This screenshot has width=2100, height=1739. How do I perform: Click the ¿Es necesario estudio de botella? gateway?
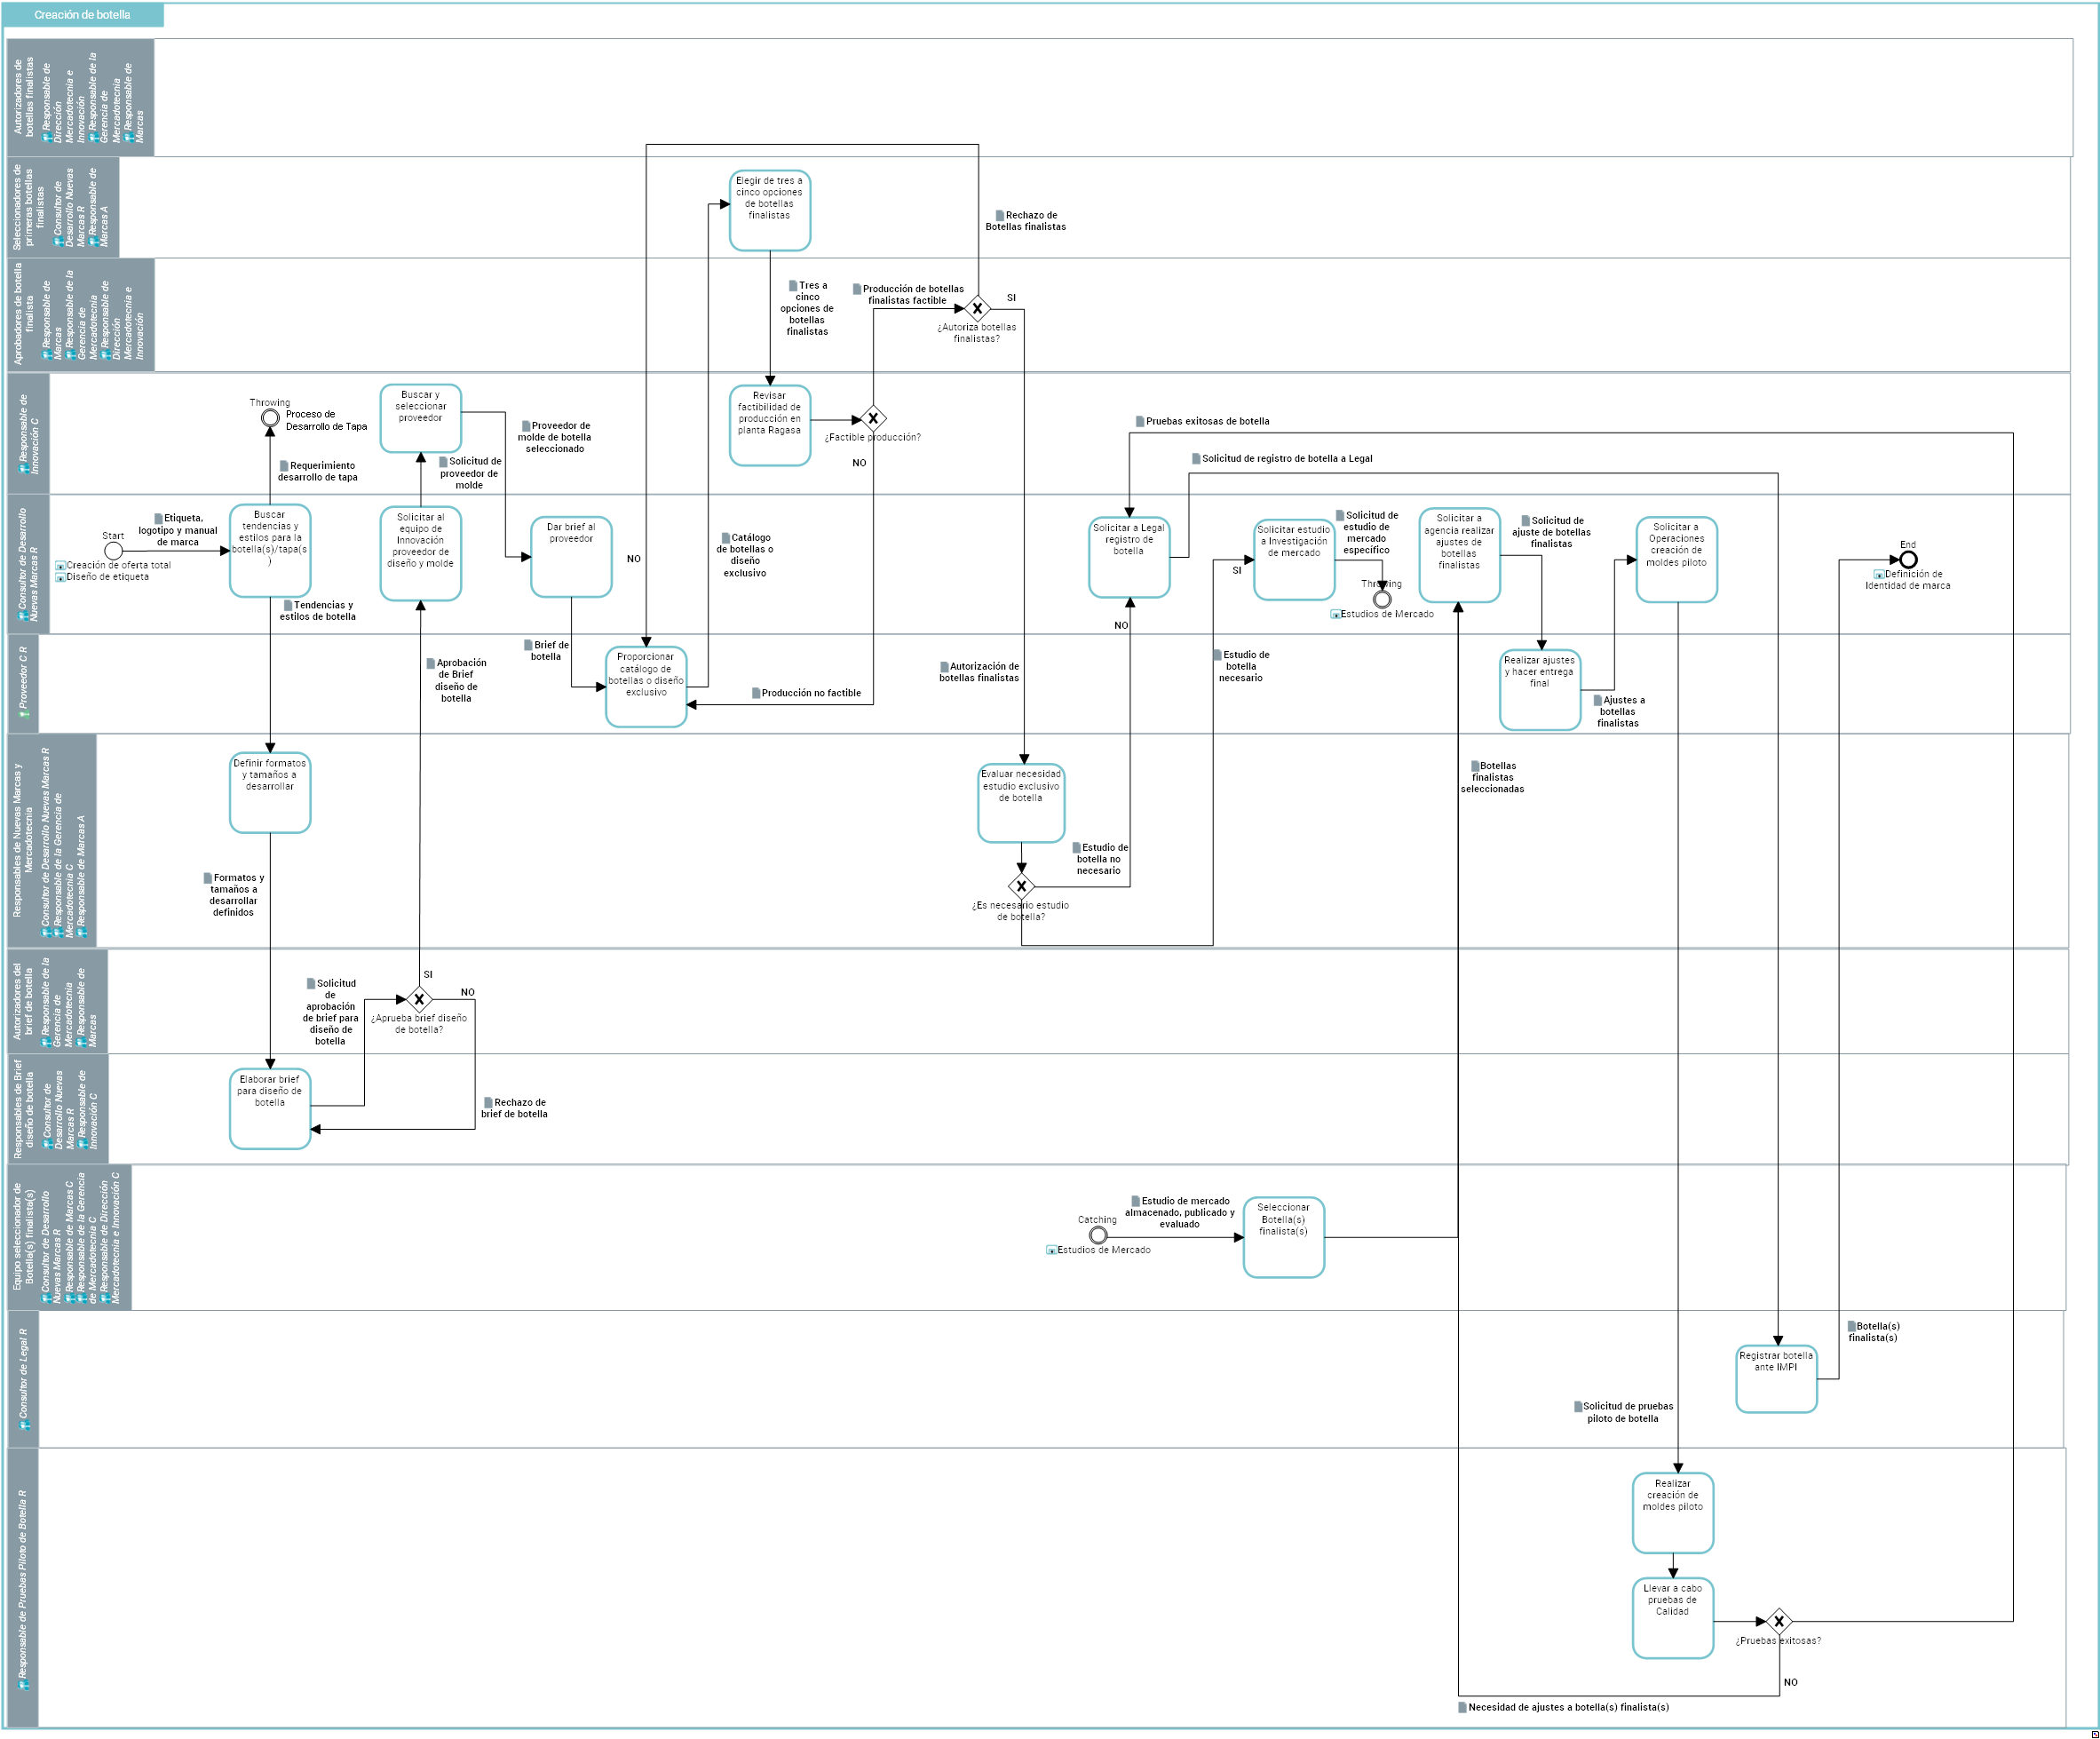click(x=1021, y=886)
